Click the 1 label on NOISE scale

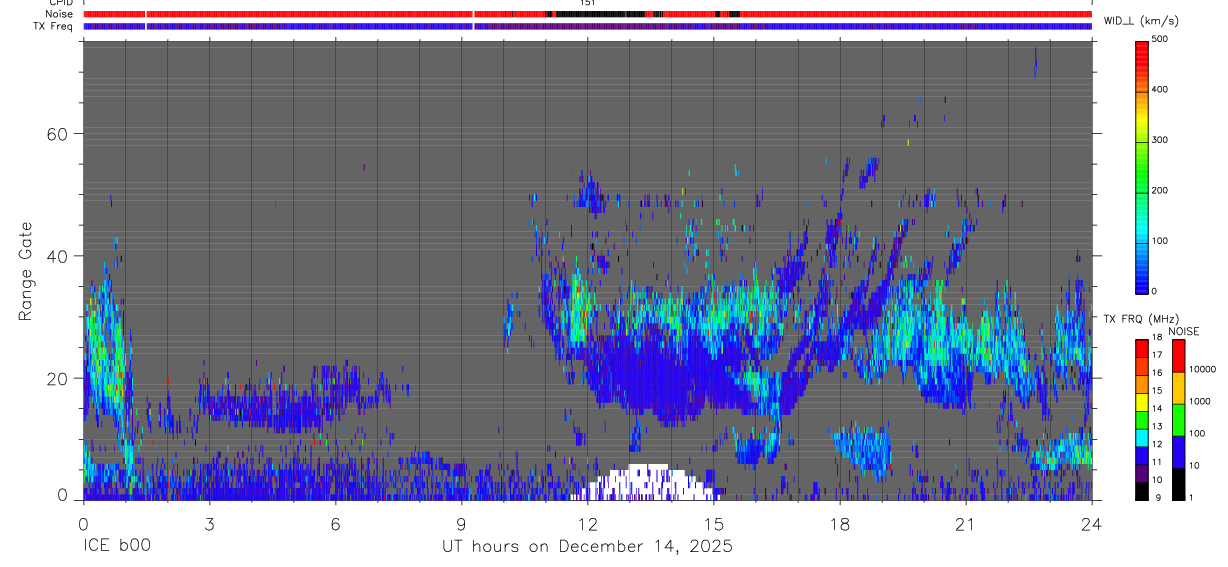[1191, 498]
